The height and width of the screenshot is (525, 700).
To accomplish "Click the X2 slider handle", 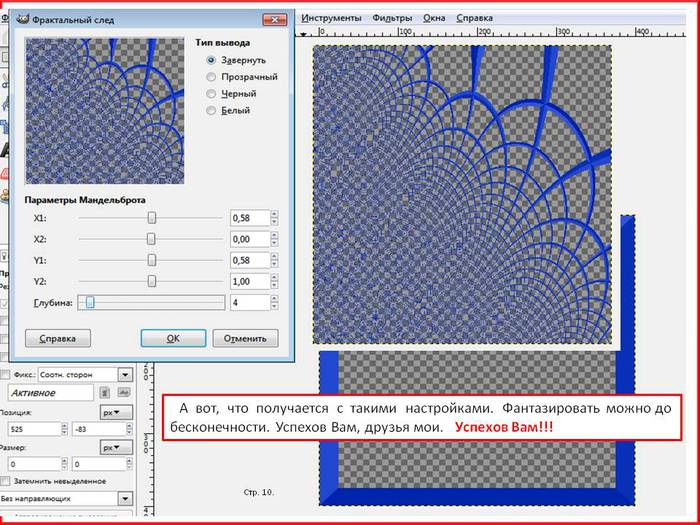I will coord(151,239).
